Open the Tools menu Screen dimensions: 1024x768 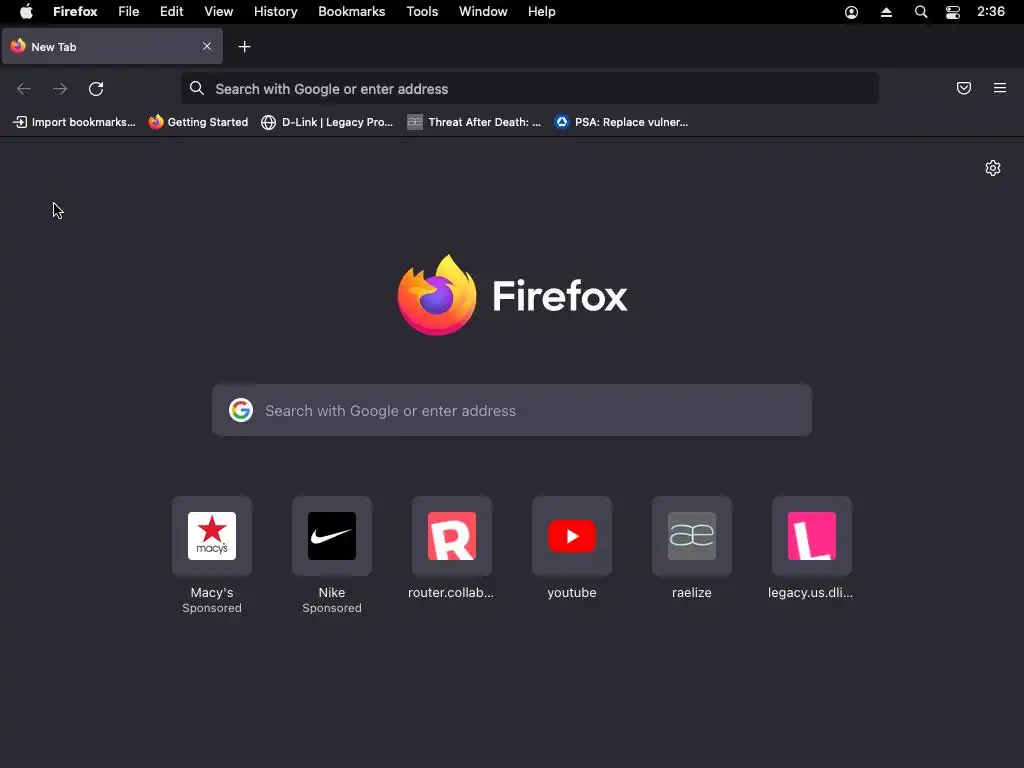point(422,12)
